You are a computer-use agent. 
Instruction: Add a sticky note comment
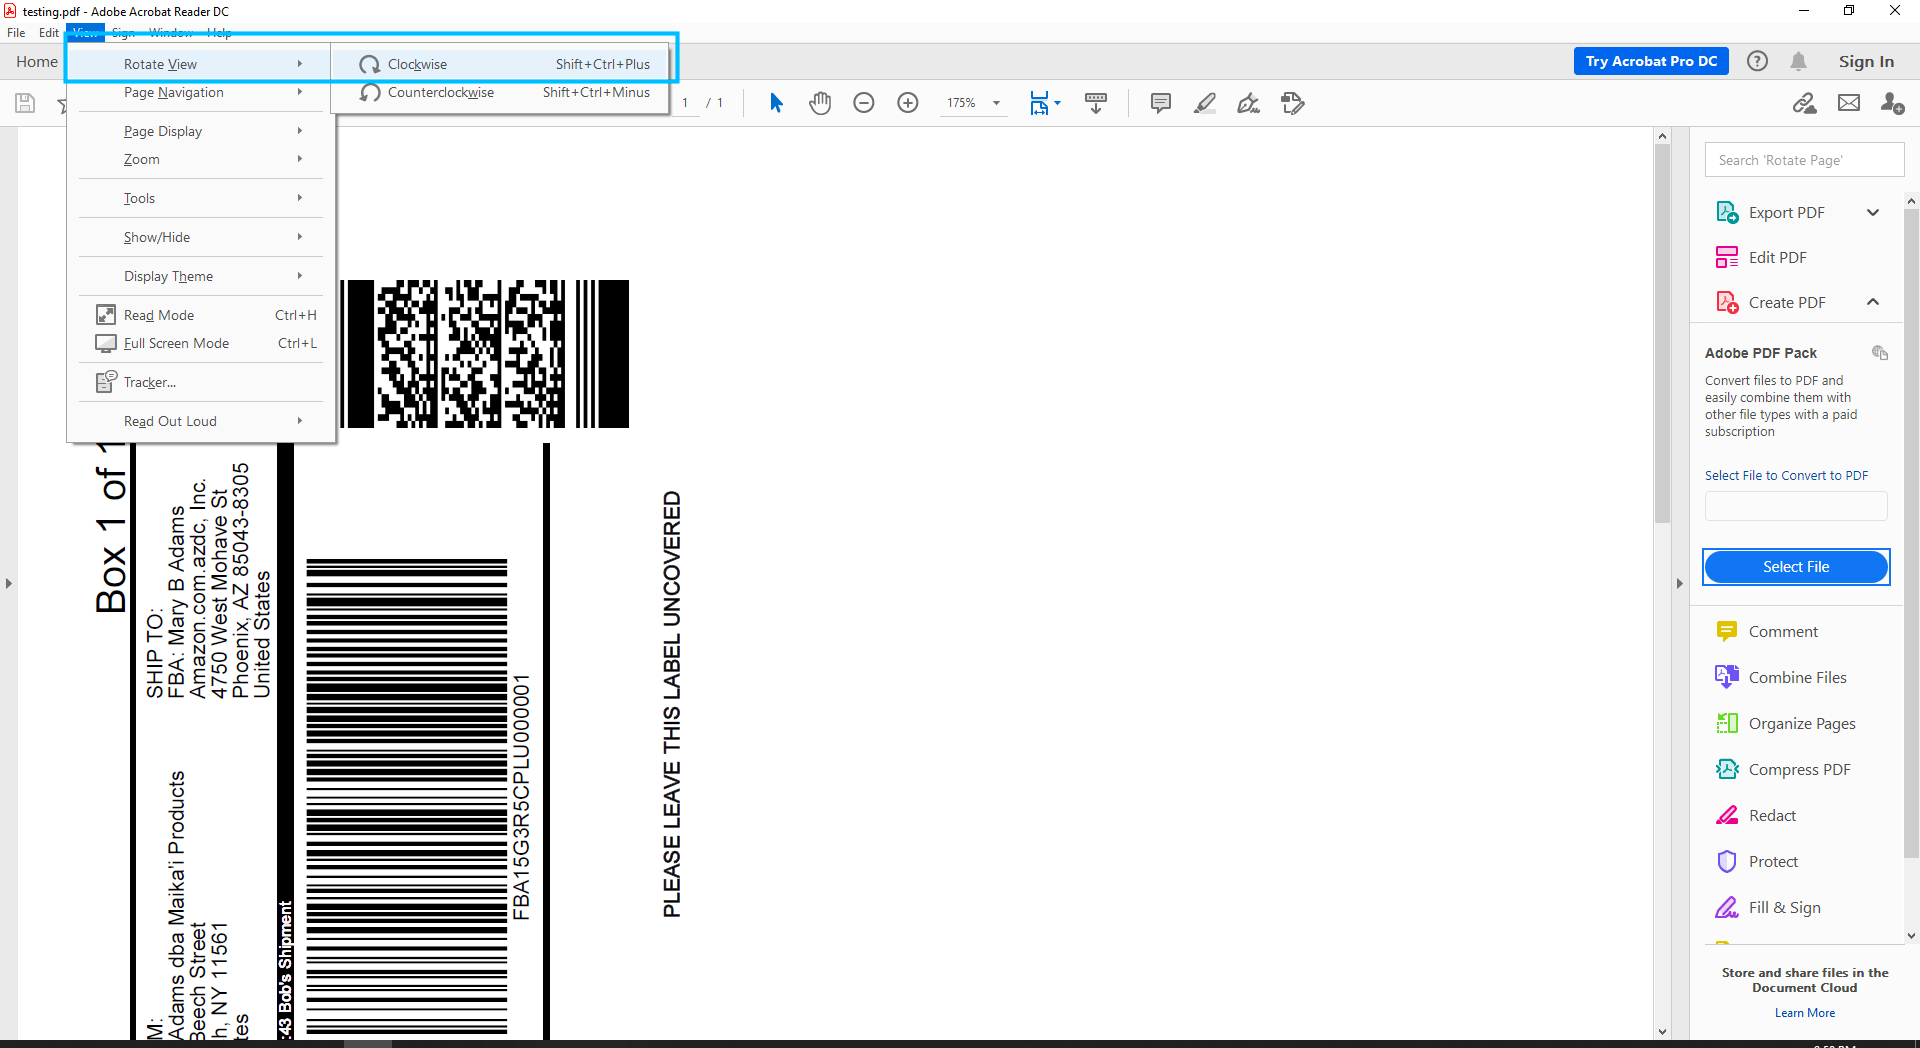(x=1161, y=103)
